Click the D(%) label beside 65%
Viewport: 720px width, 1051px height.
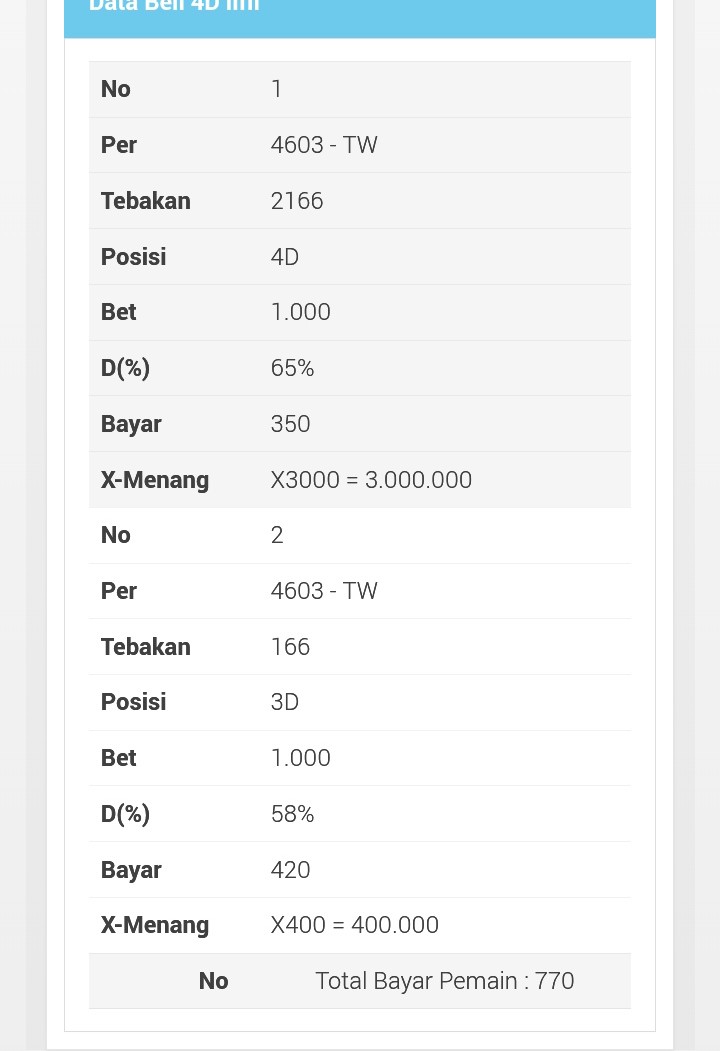coord(125,368)
